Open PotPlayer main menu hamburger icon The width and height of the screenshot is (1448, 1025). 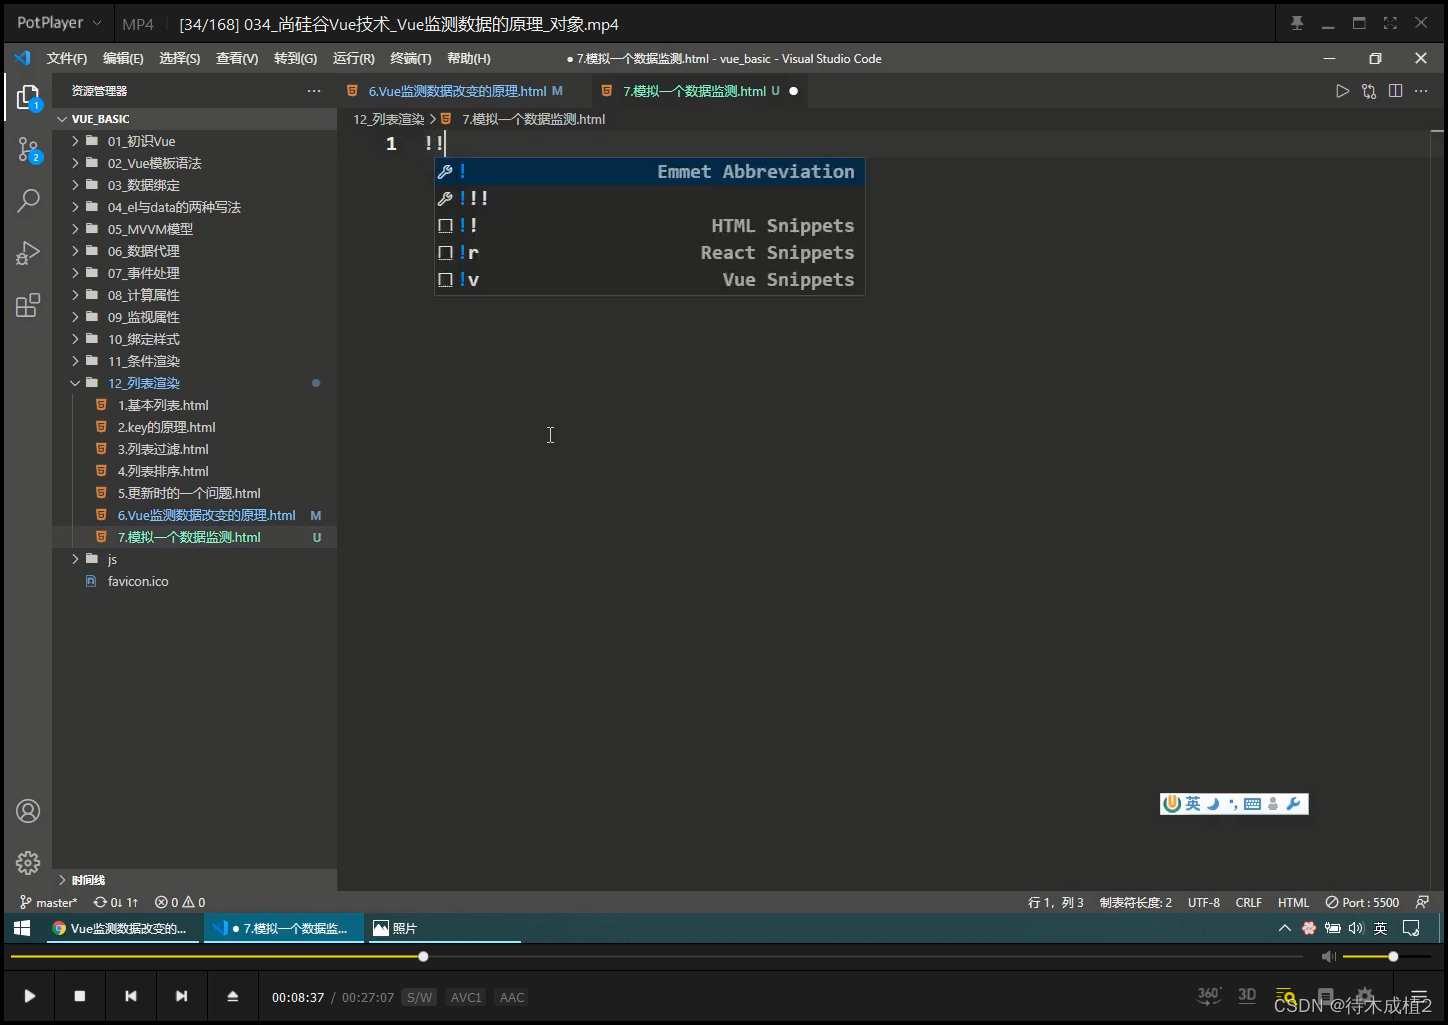click(x=1418, y=996)
